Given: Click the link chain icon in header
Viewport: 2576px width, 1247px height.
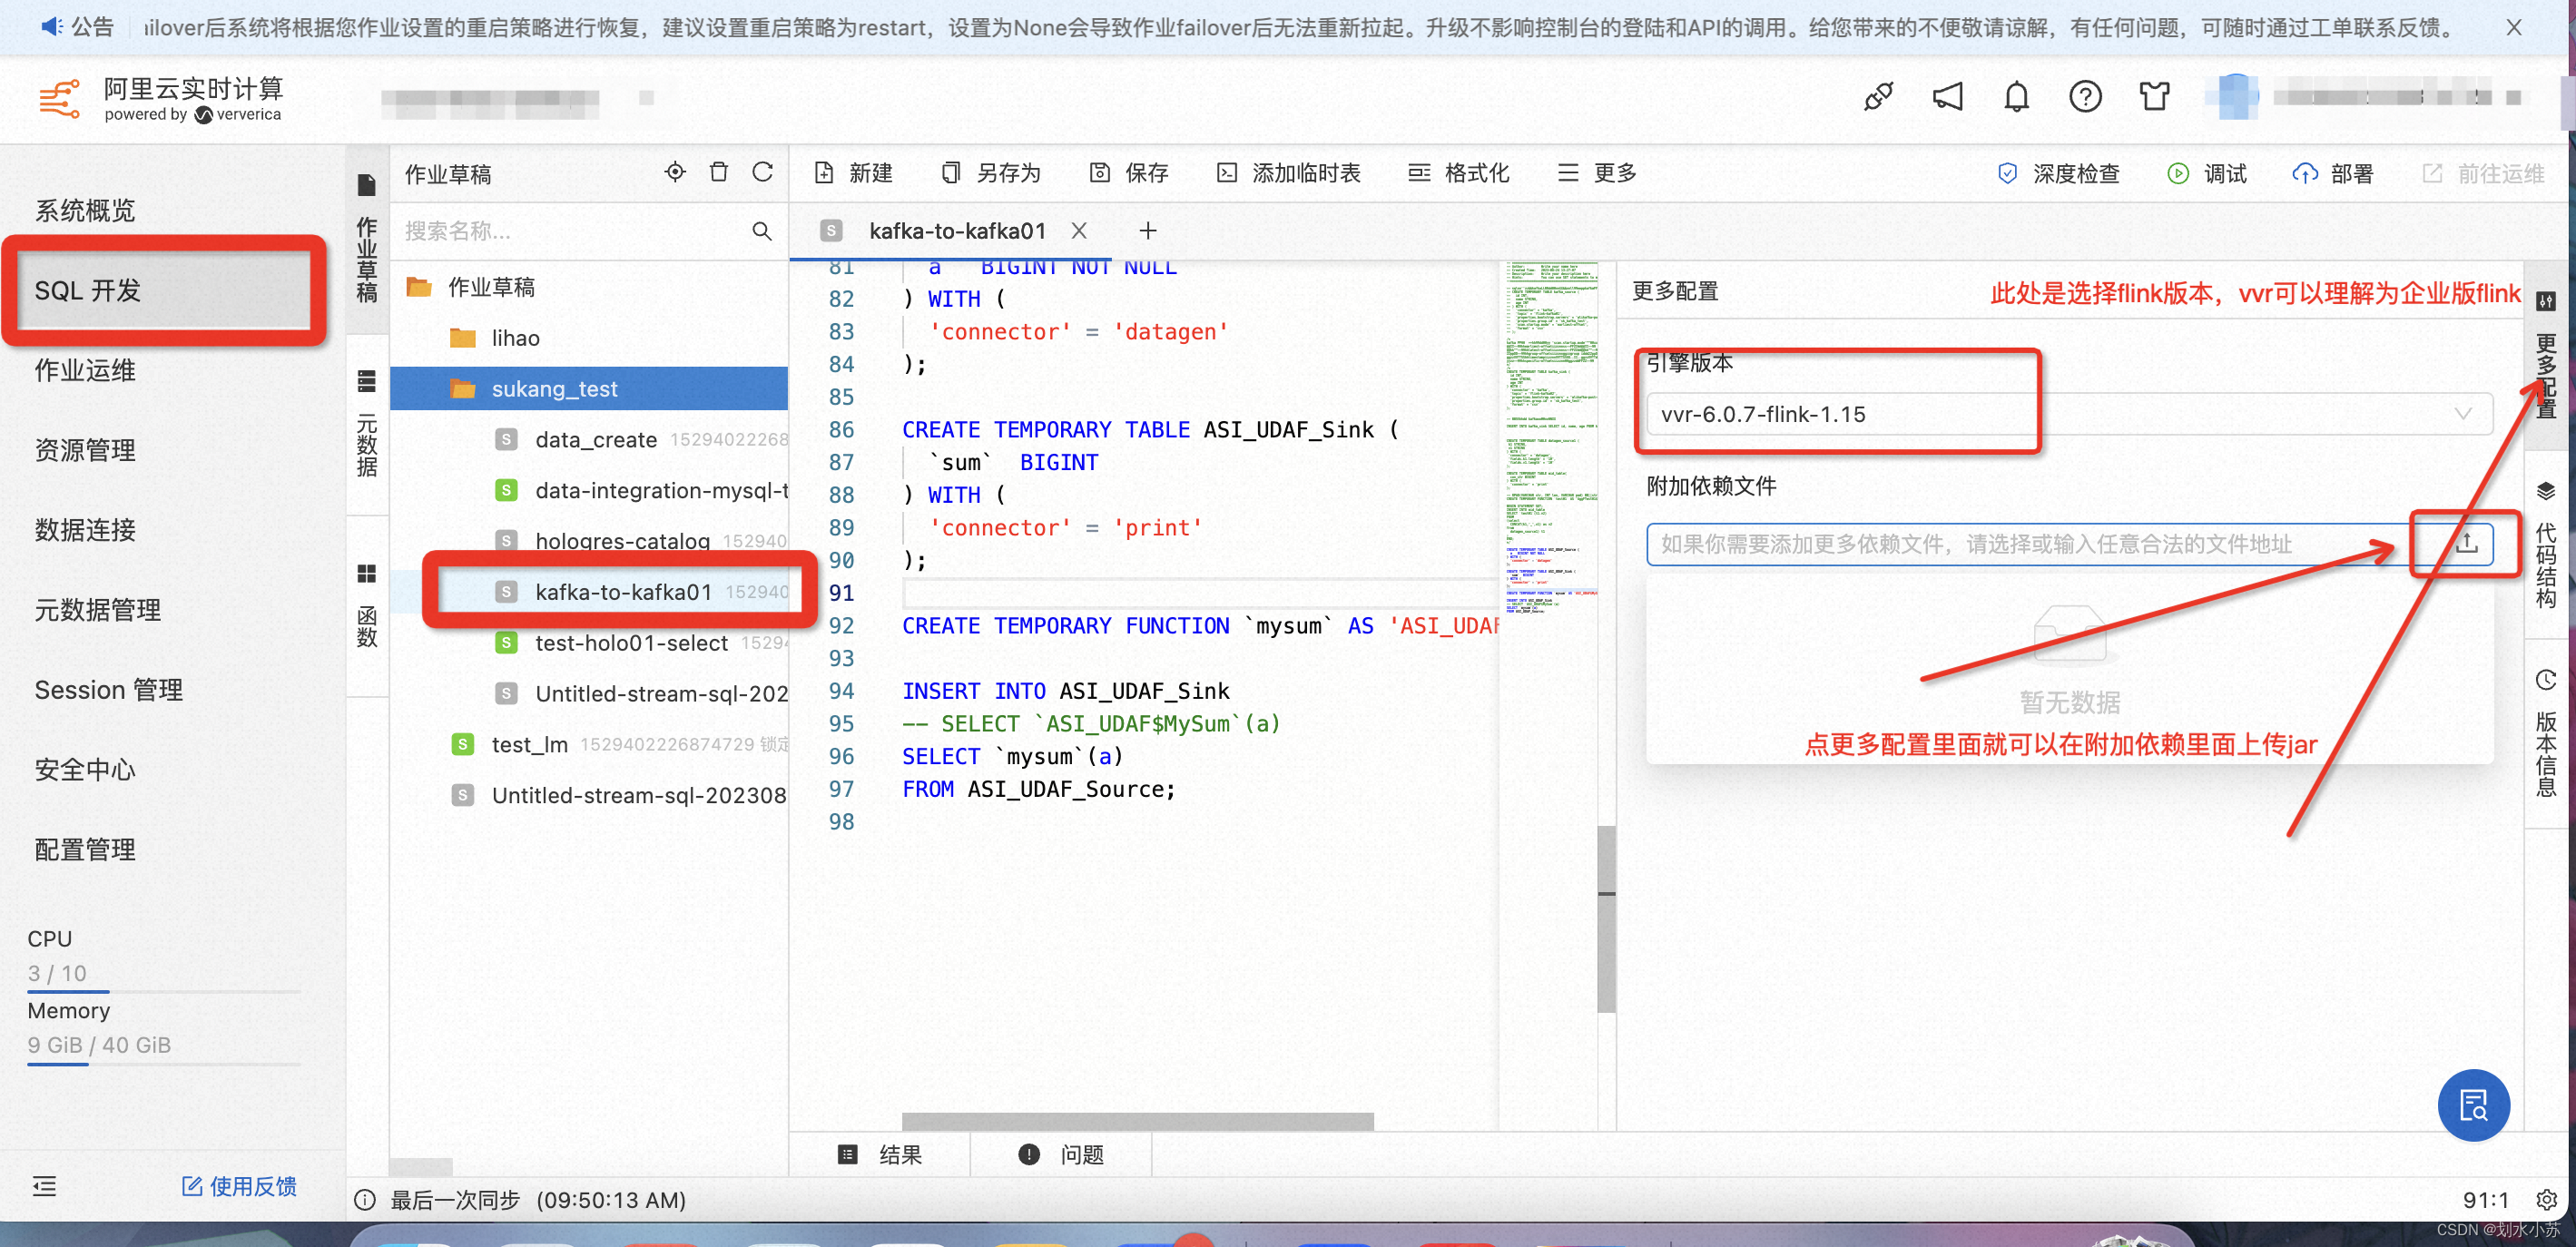Looking at the screenshot, I should (1878, 97).
